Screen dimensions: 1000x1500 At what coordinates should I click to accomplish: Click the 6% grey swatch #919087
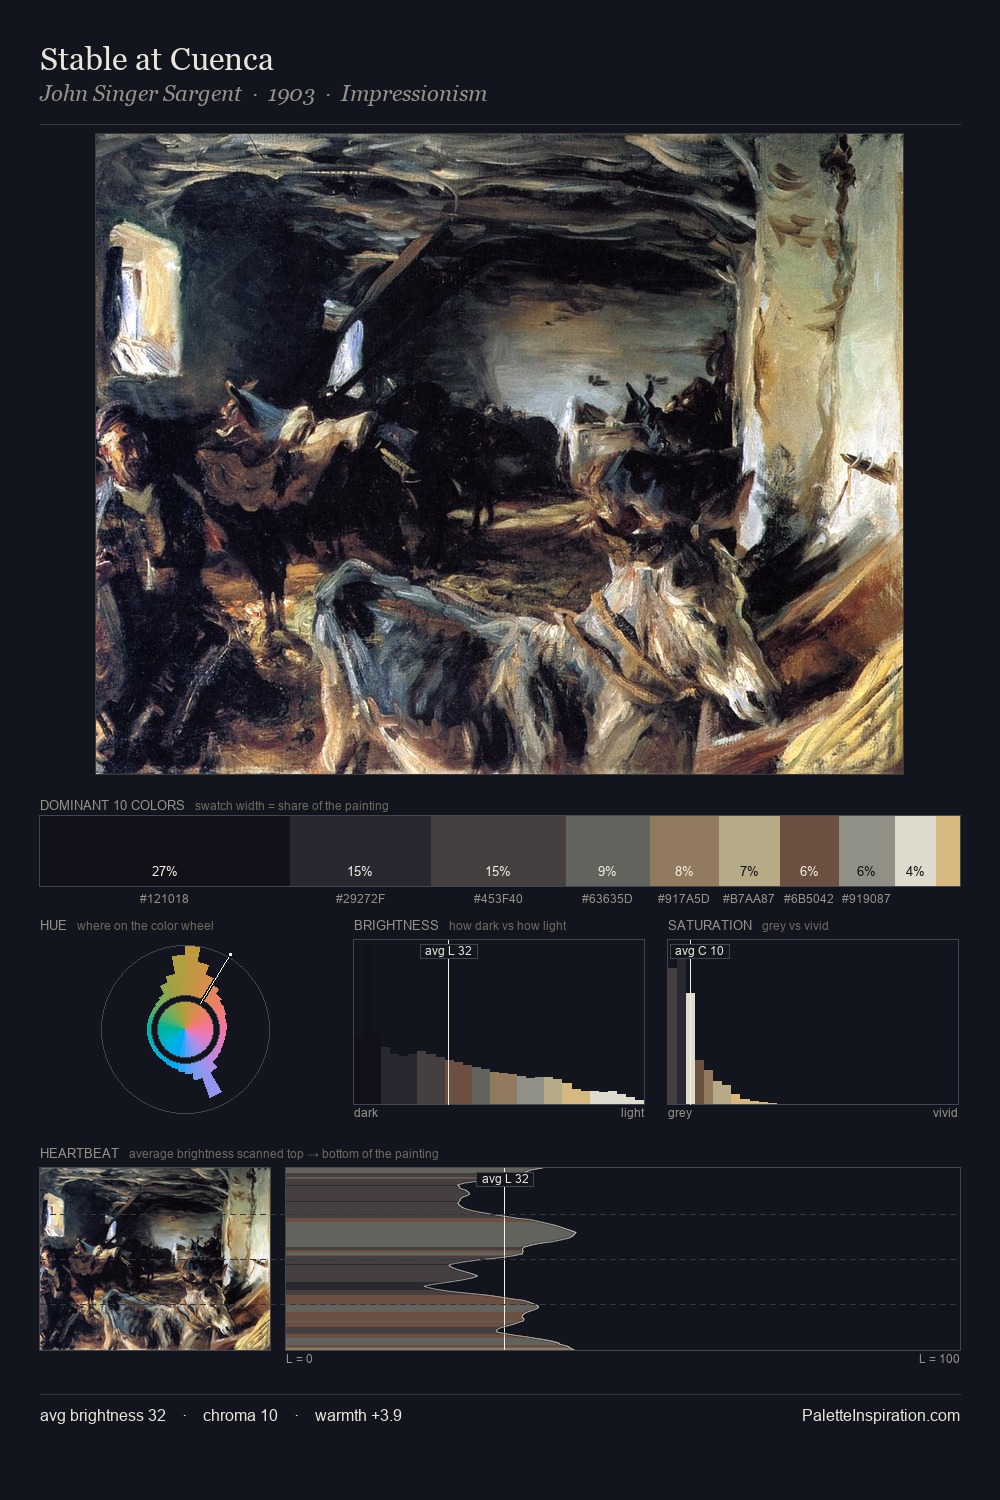(x=866, y=851)
